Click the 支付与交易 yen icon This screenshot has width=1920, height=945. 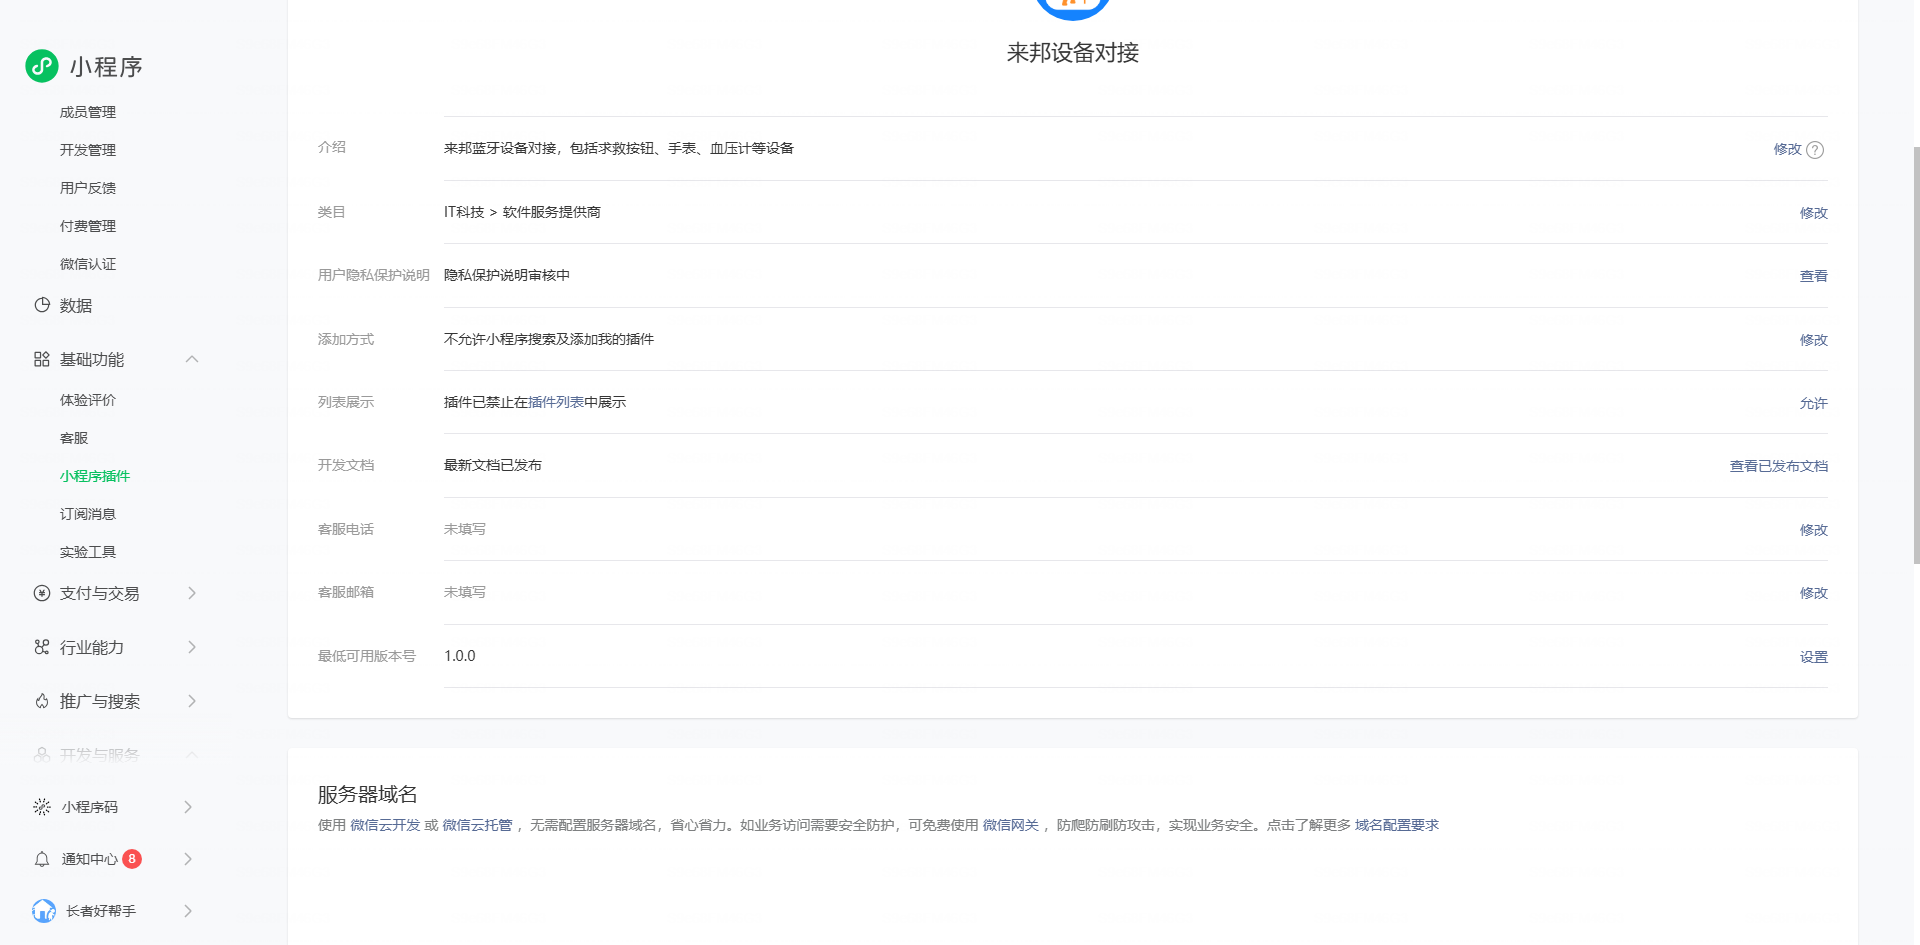pos(42,593)
